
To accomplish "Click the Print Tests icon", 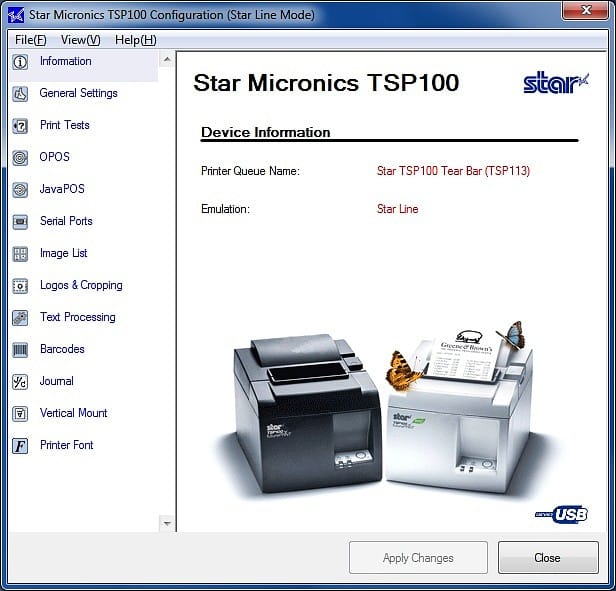I will tap(20, 126).
